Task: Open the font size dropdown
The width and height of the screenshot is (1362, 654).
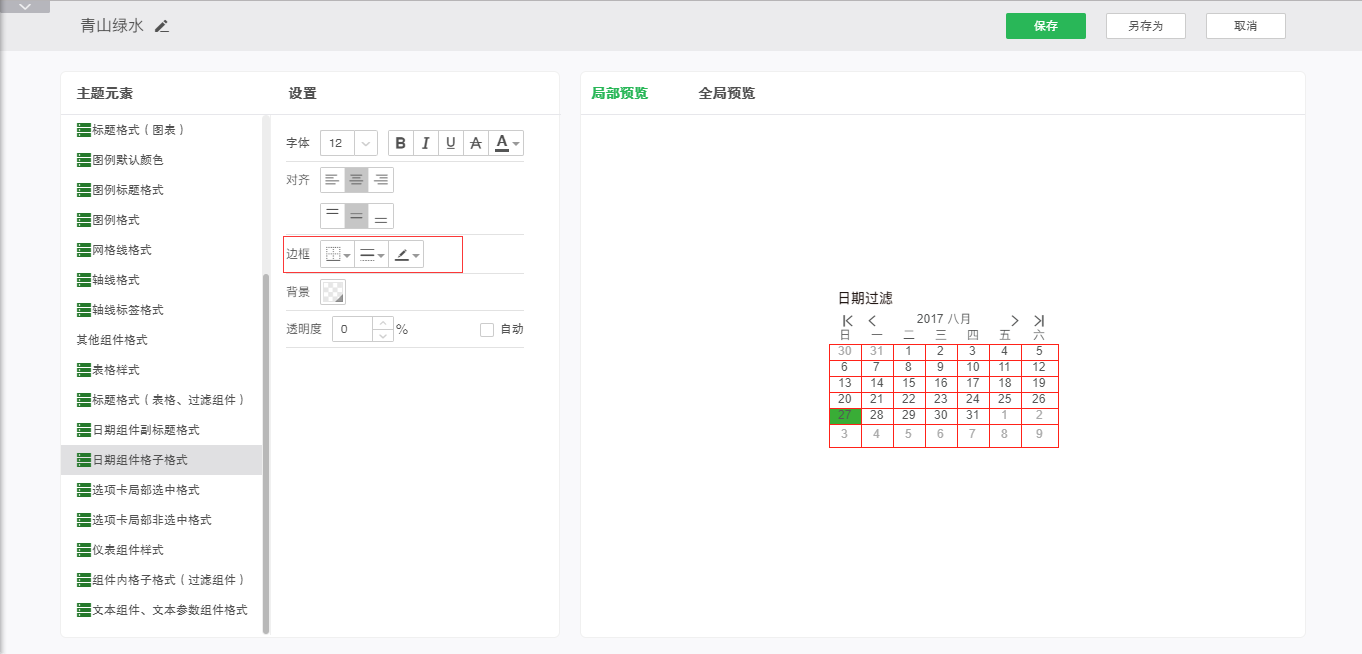Action: 366,143
